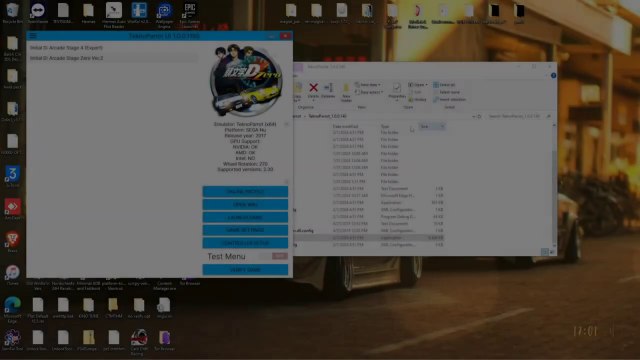Open the Size column header dropdown
Screen dimensions: 640x360
[x=442, y=127]
